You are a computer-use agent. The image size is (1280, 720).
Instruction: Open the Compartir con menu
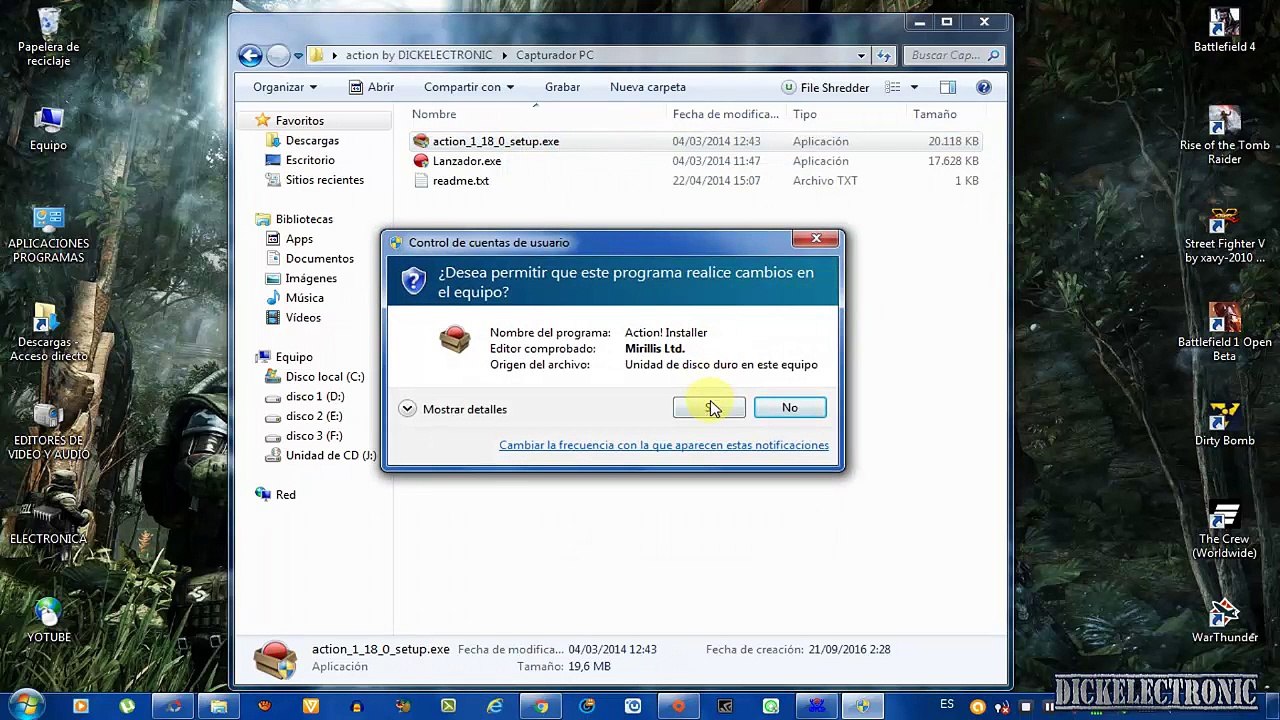(x=469, y=87)
